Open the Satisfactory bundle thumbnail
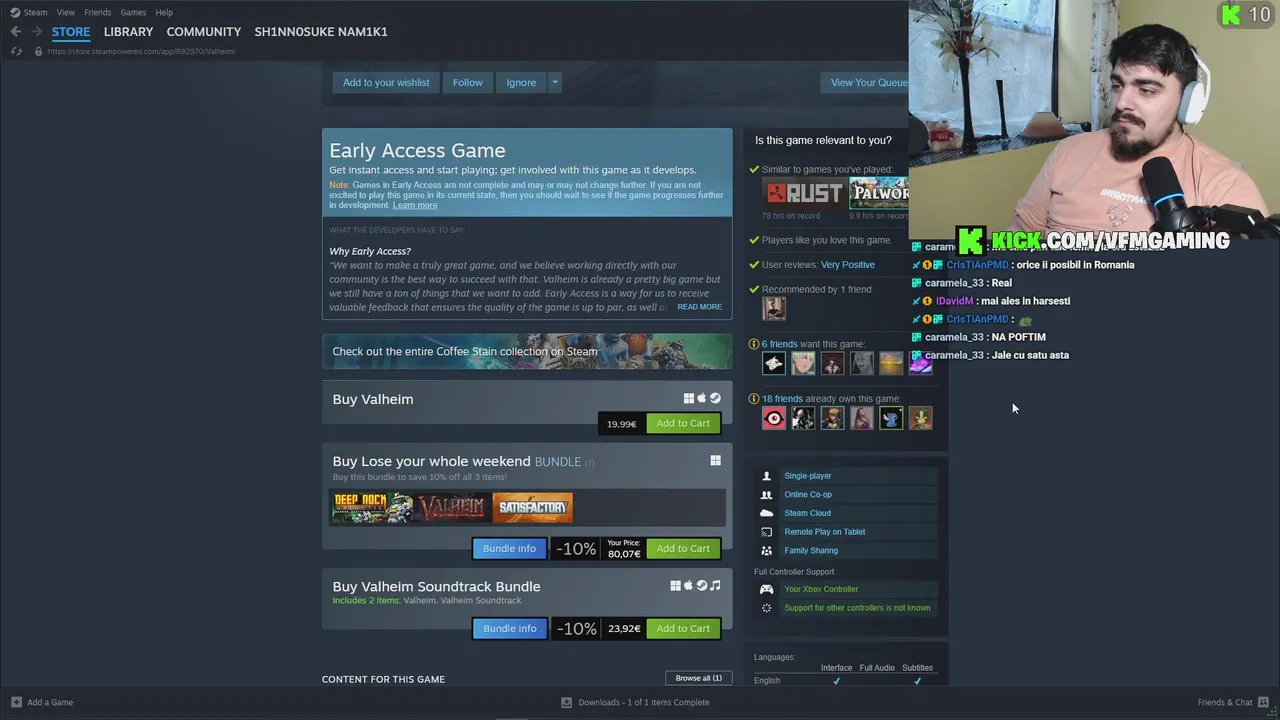The image size is (1280, 720). (x=533, y=507)
